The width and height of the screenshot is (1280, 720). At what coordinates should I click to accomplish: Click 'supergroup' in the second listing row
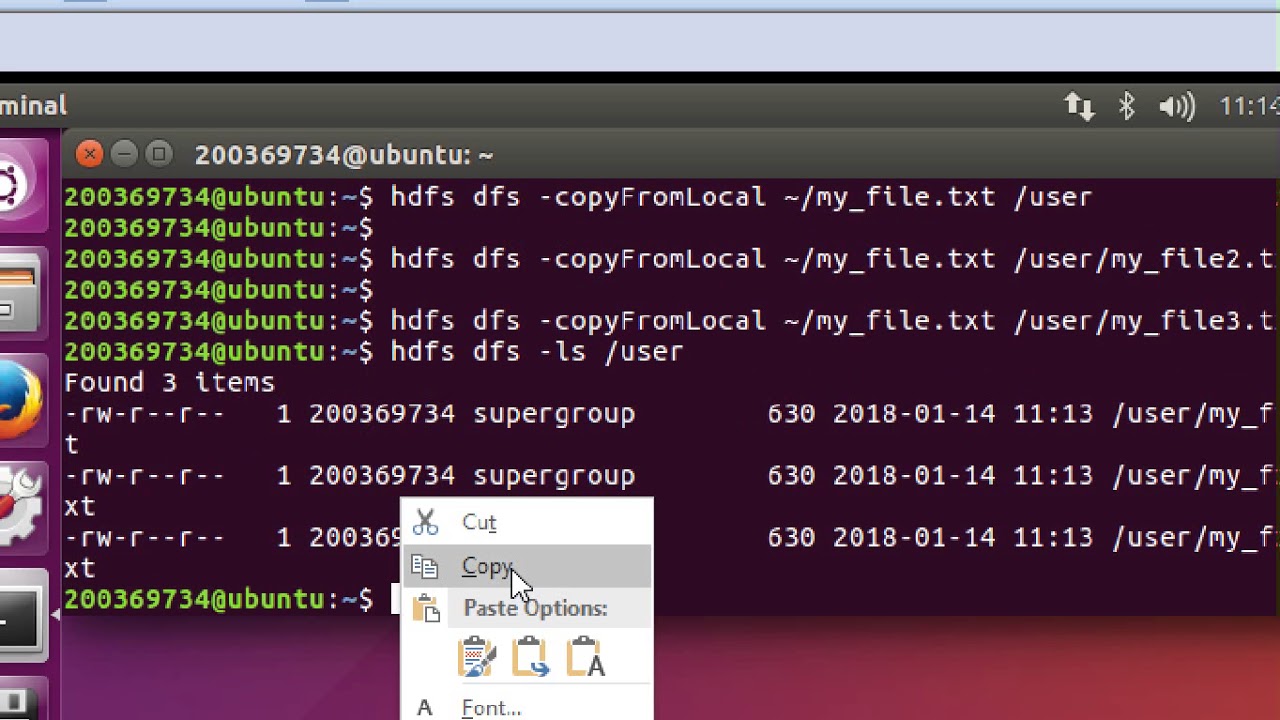click(x=554, y=475)
